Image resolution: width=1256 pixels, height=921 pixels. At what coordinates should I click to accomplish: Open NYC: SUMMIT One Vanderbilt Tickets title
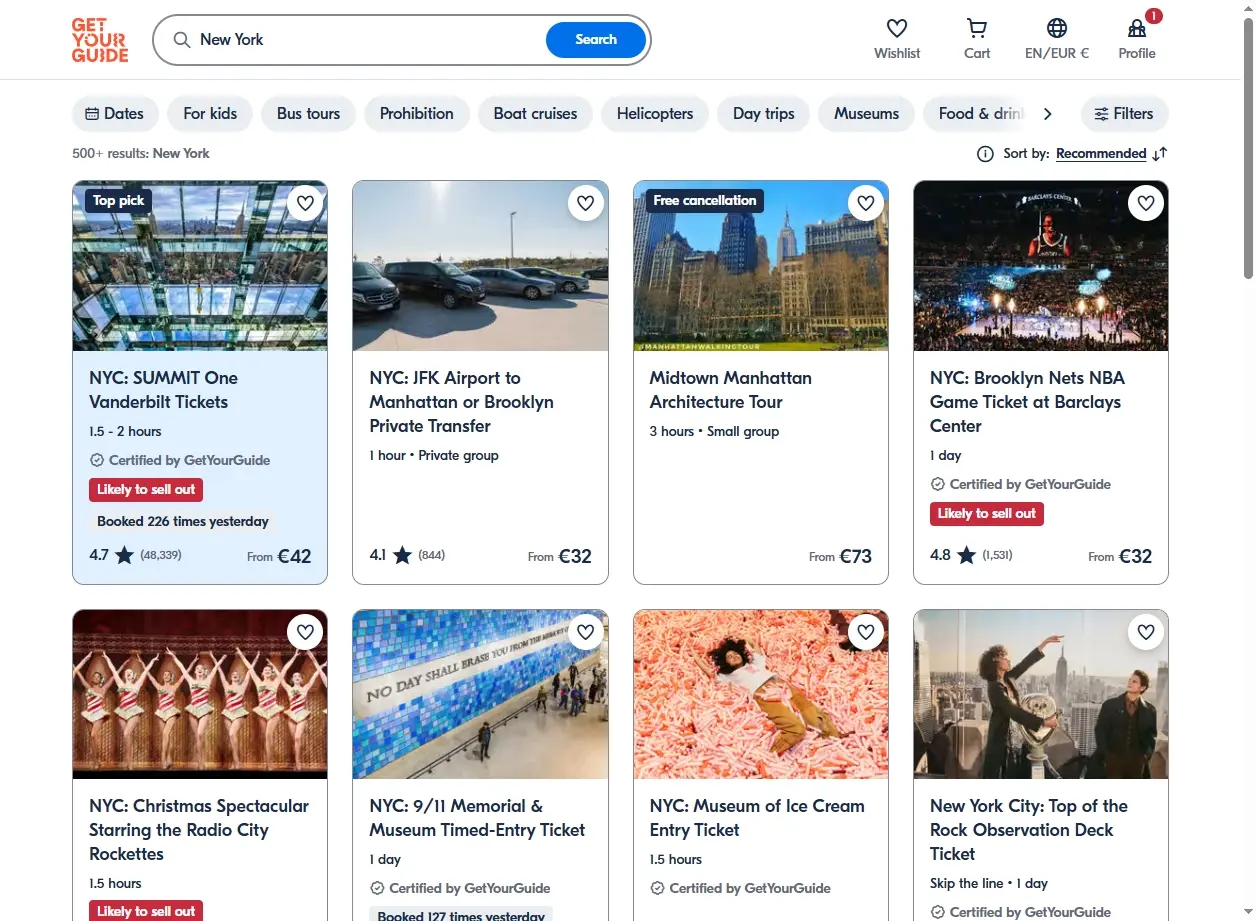pos(164,390)
